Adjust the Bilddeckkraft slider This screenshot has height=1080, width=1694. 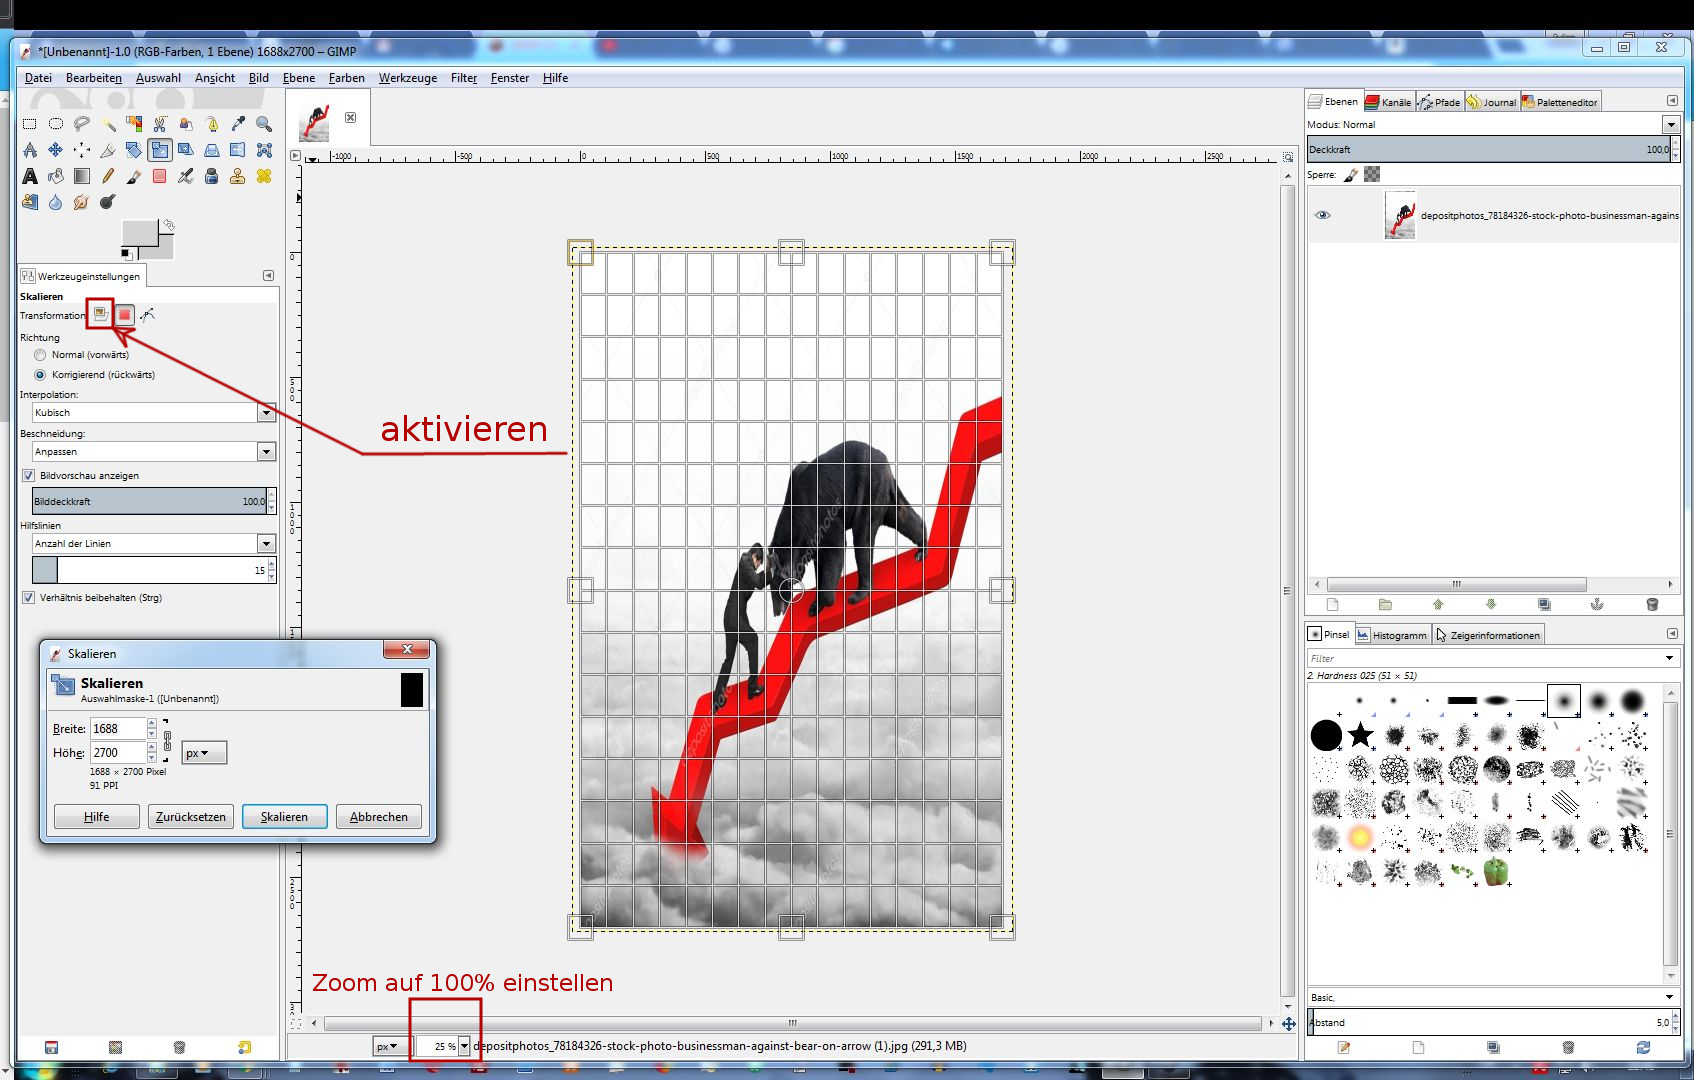point(148,502)
